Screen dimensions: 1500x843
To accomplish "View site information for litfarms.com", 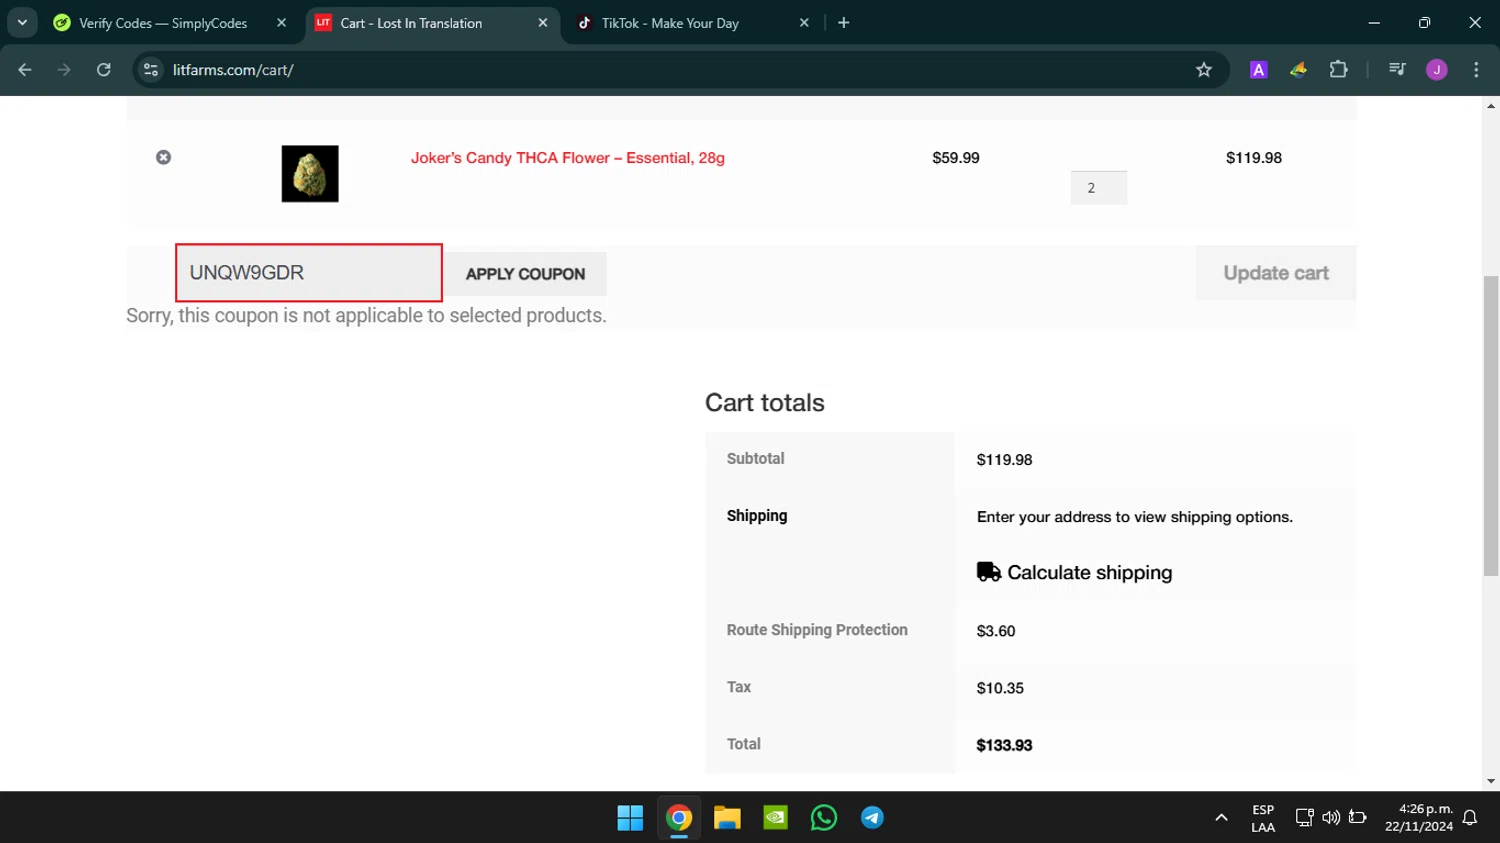I will pyautogui.click(x=151, y=70).
